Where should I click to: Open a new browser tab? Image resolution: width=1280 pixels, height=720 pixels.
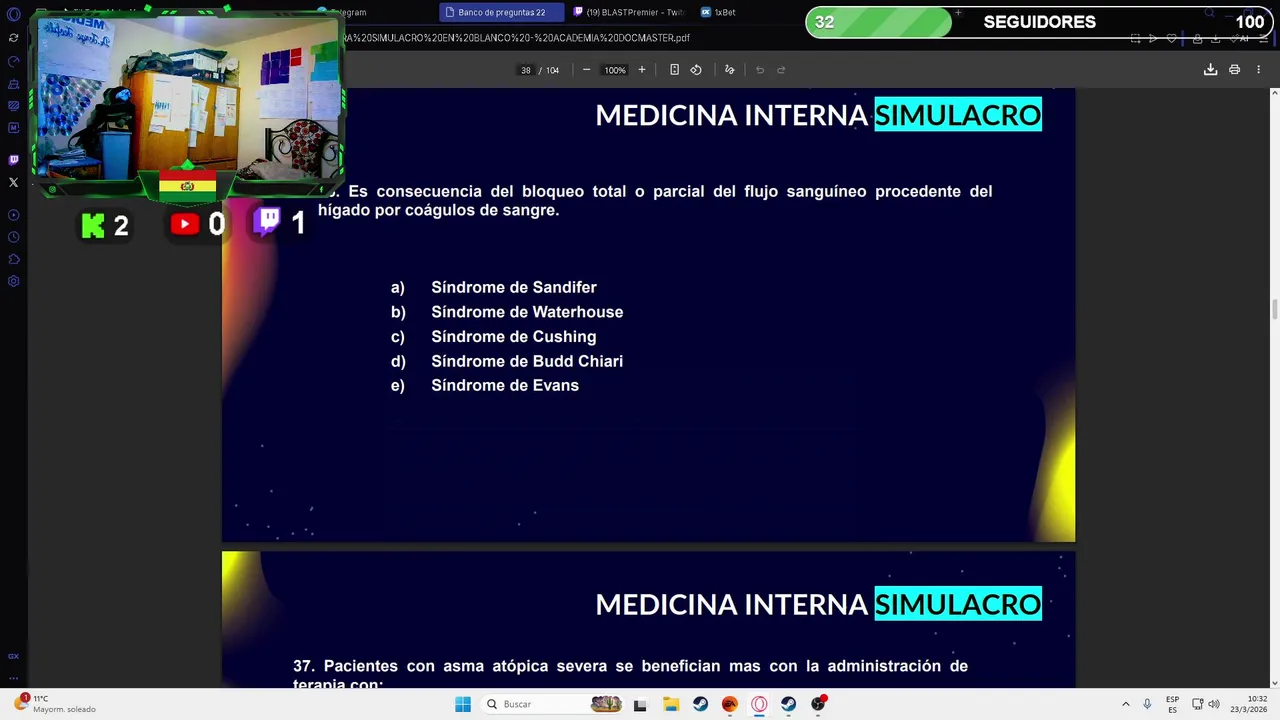[x=958, y=12]
